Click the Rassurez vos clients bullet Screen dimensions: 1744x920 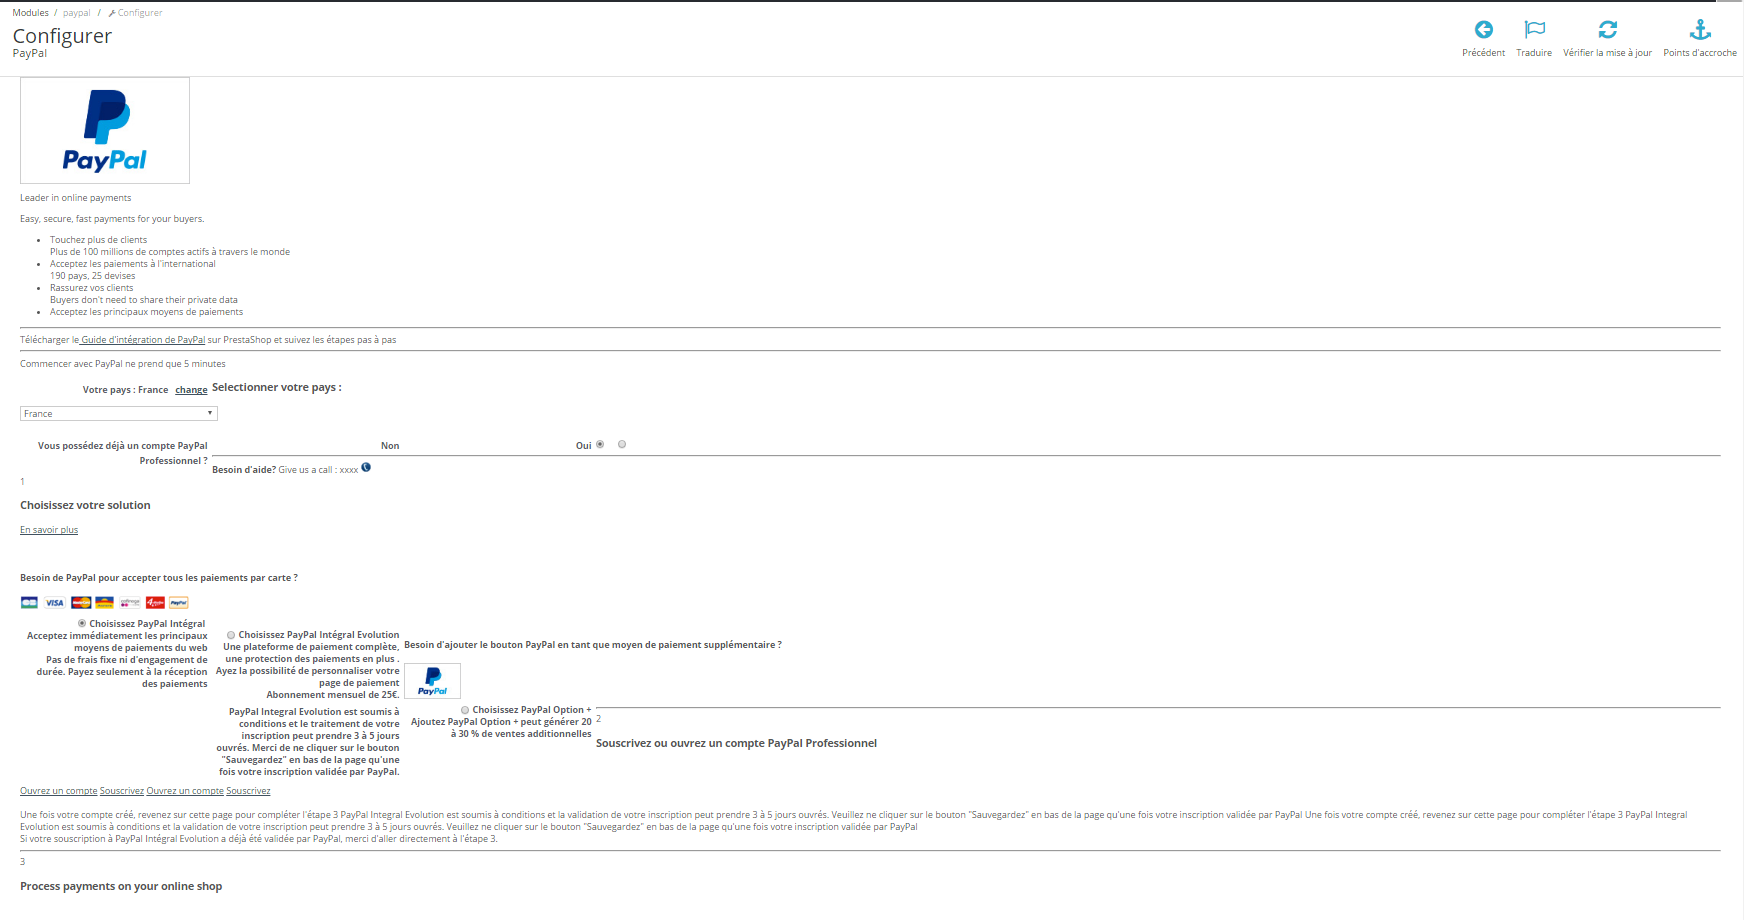point(92,288)
